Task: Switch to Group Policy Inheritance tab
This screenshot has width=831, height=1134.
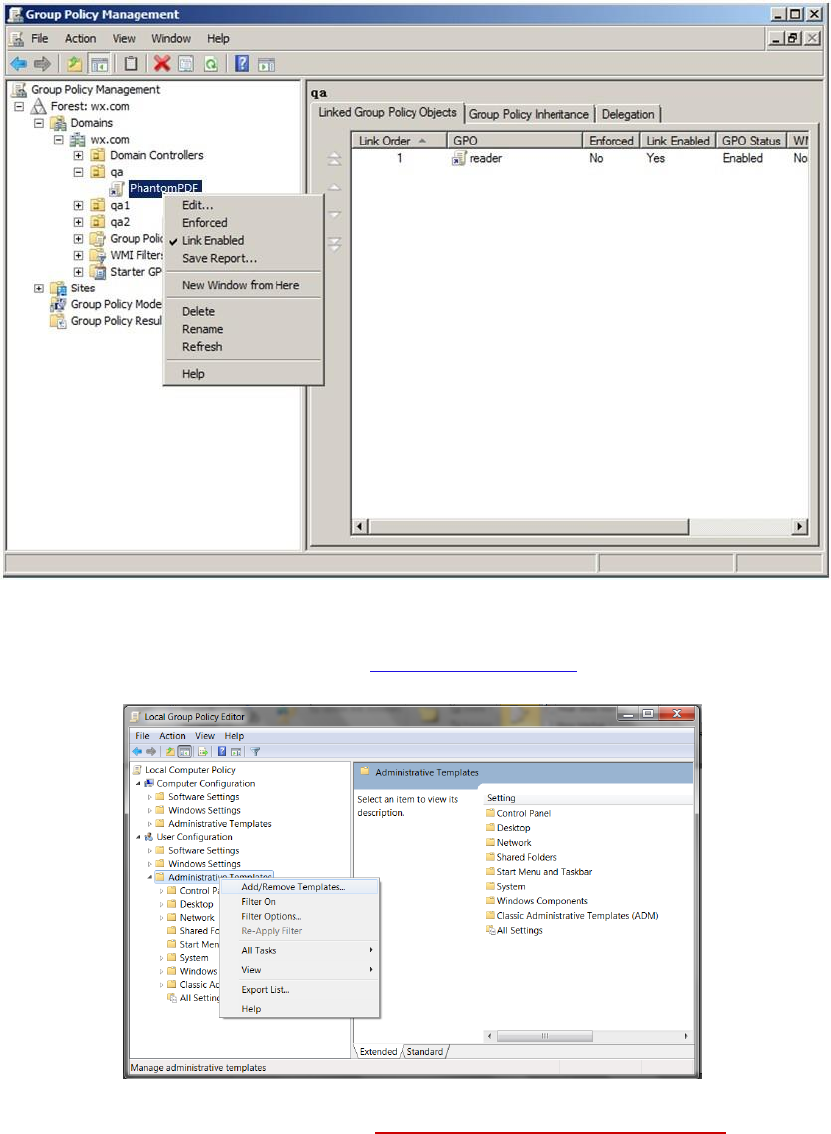Action: (x=529, y=114)
